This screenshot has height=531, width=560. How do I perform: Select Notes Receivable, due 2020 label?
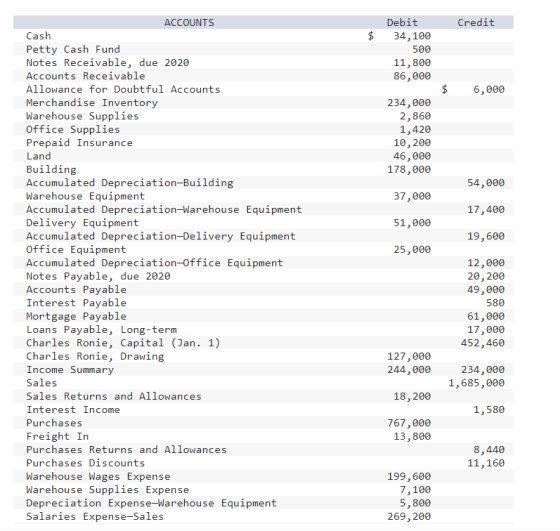(x=108, y=62)
